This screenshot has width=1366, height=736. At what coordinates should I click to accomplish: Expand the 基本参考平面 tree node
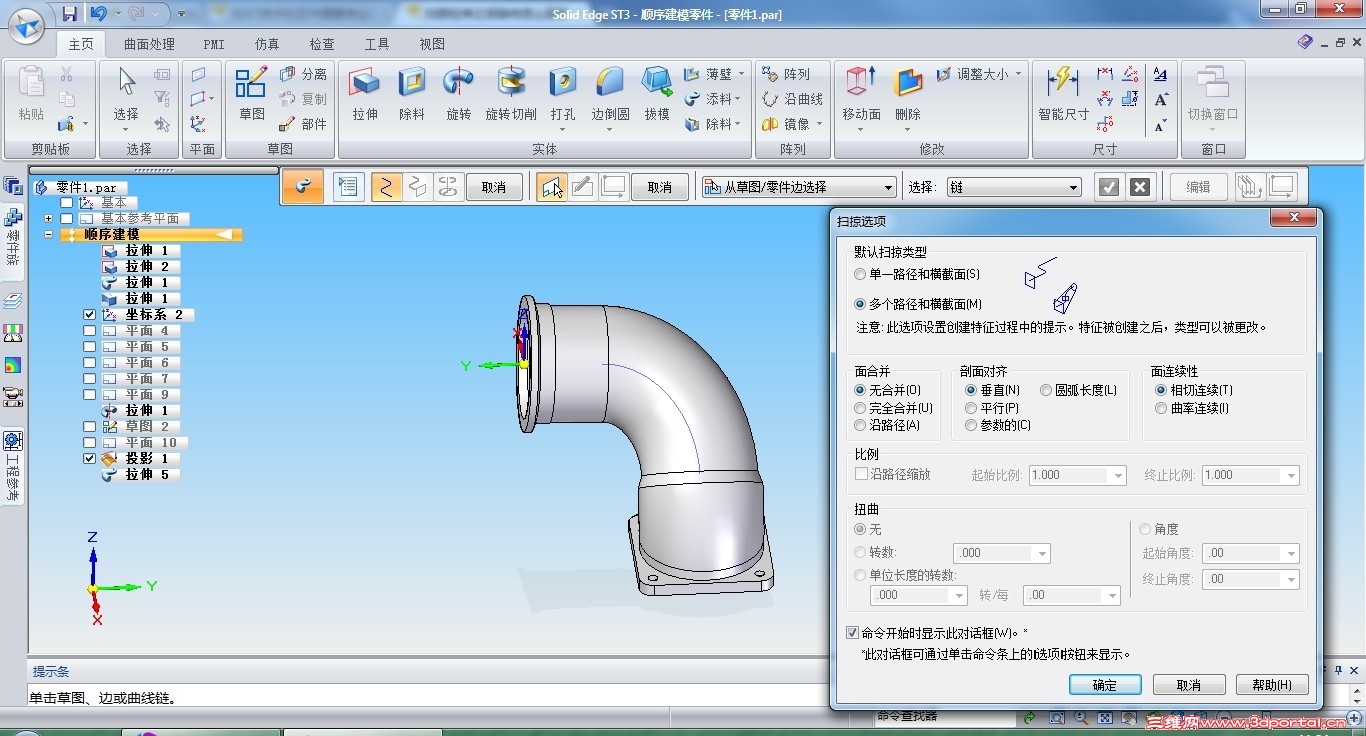(48, 218)
